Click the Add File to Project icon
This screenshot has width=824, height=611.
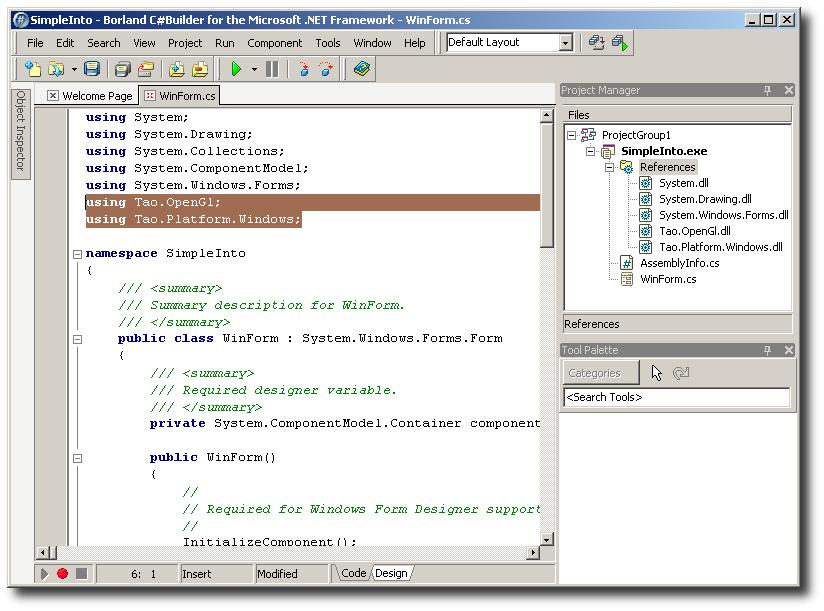pos(177,69)
